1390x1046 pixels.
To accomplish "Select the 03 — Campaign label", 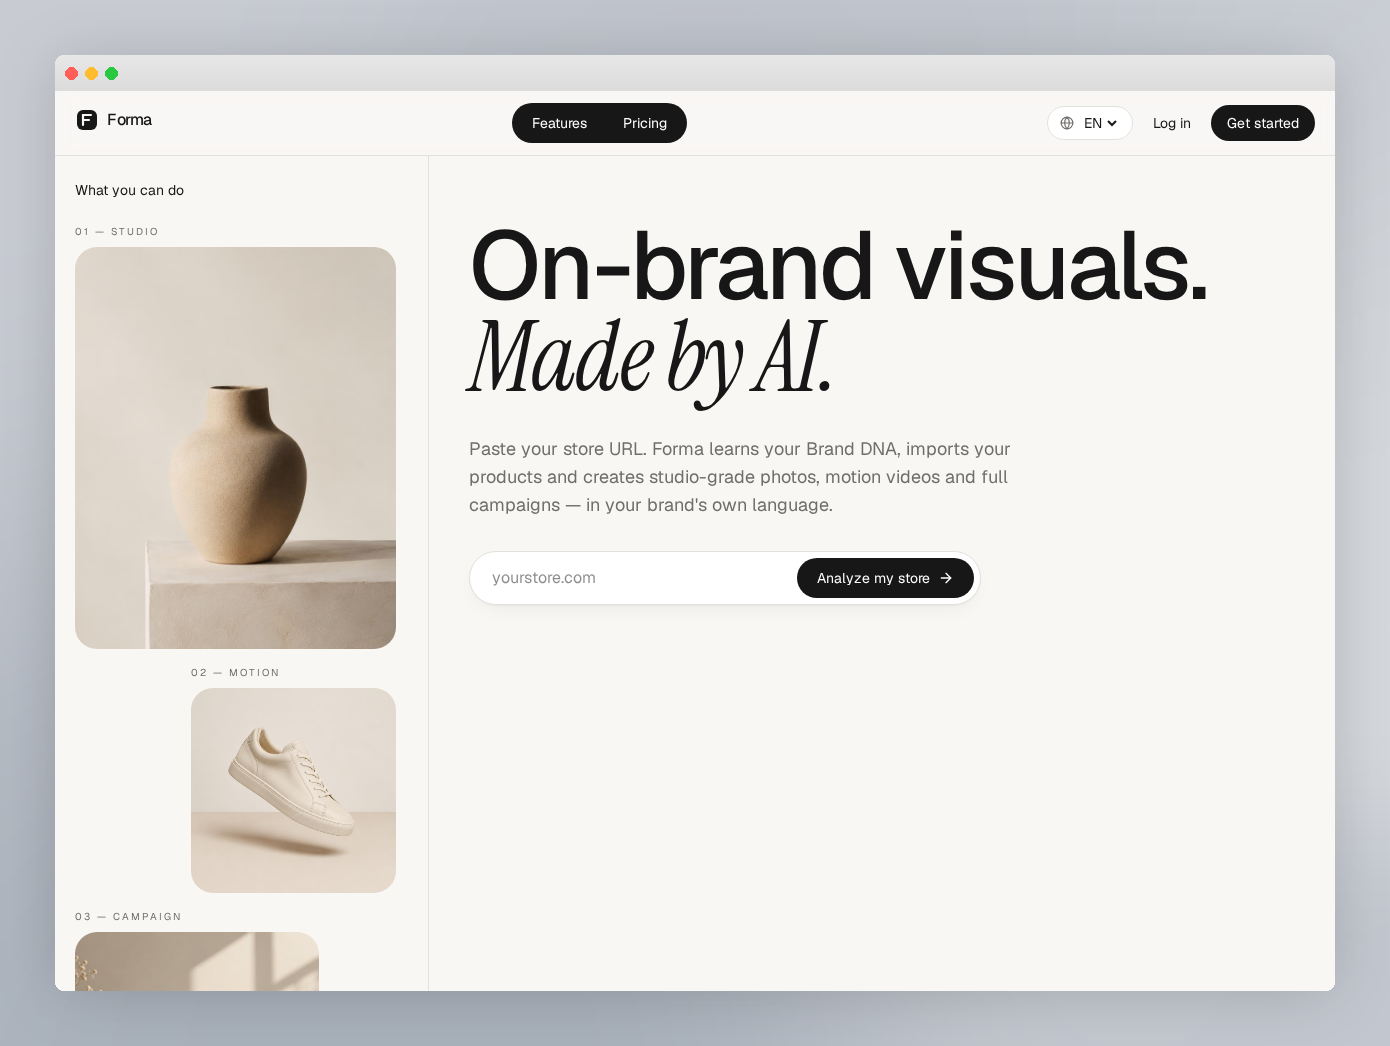I will coord(128,916).
